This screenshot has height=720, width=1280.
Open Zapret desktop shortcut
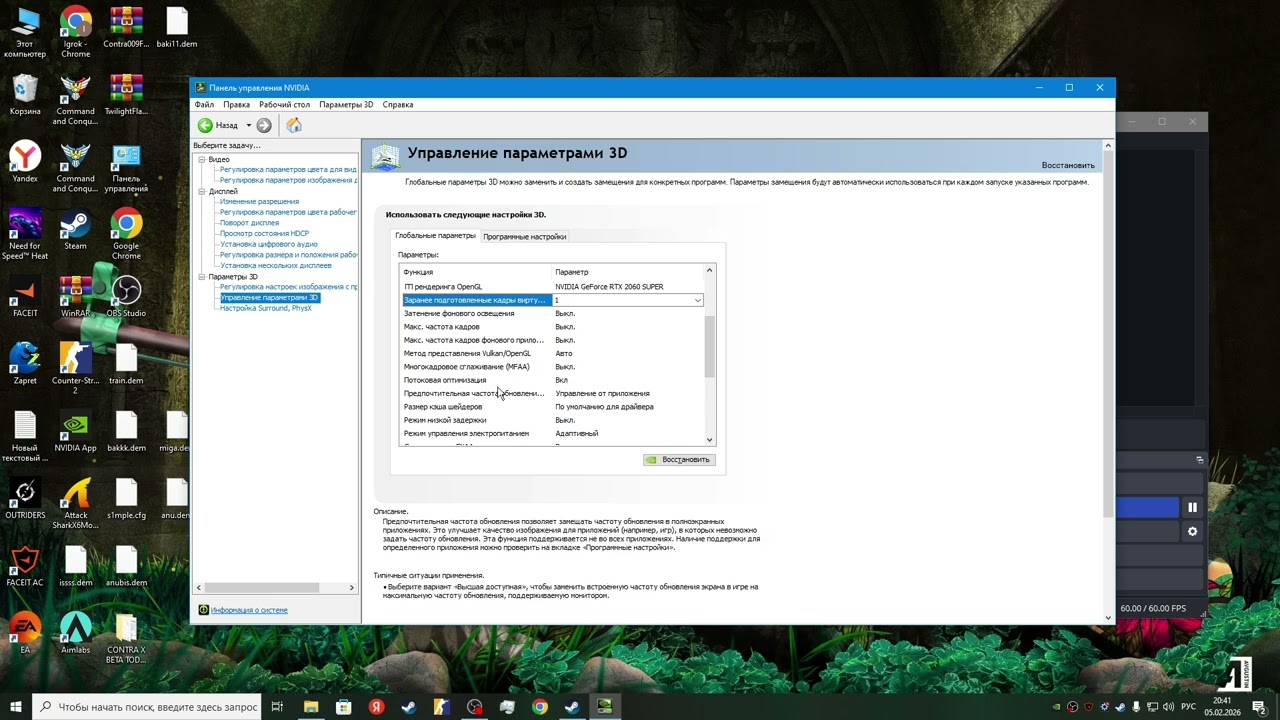24,365
